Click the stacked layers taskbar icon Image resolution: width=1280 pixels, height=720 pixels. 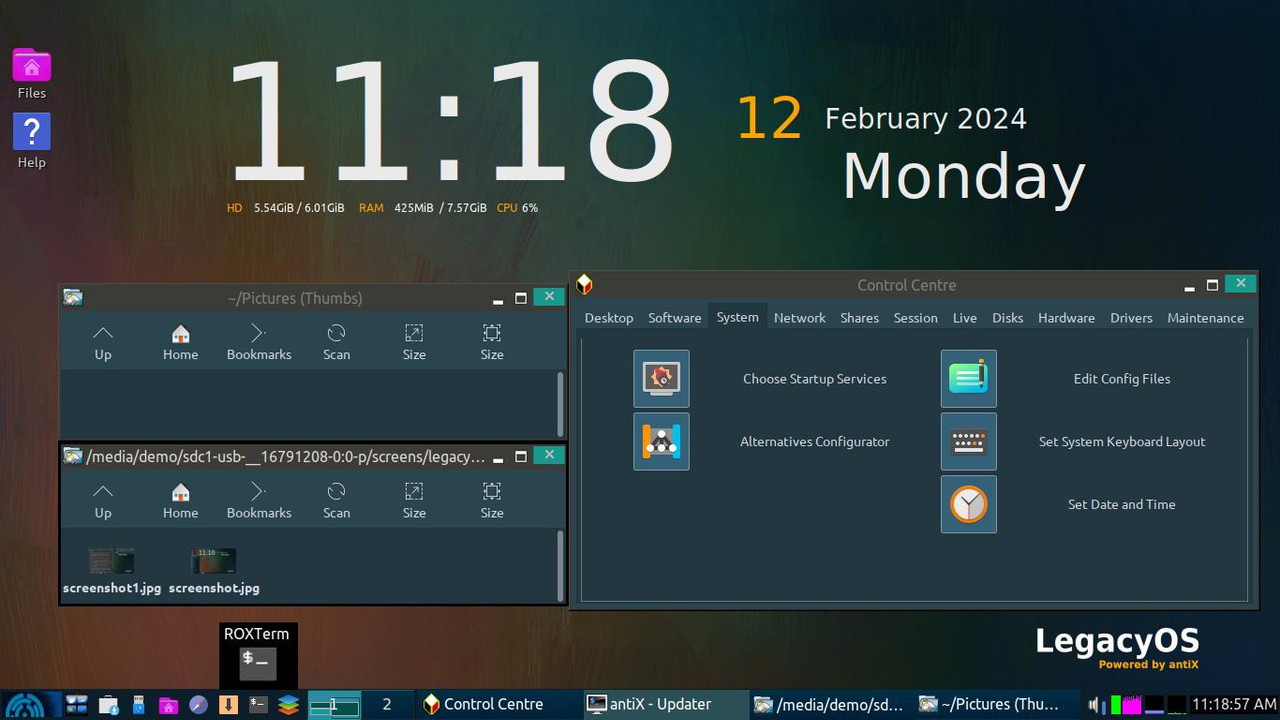(x=288, y=705)
